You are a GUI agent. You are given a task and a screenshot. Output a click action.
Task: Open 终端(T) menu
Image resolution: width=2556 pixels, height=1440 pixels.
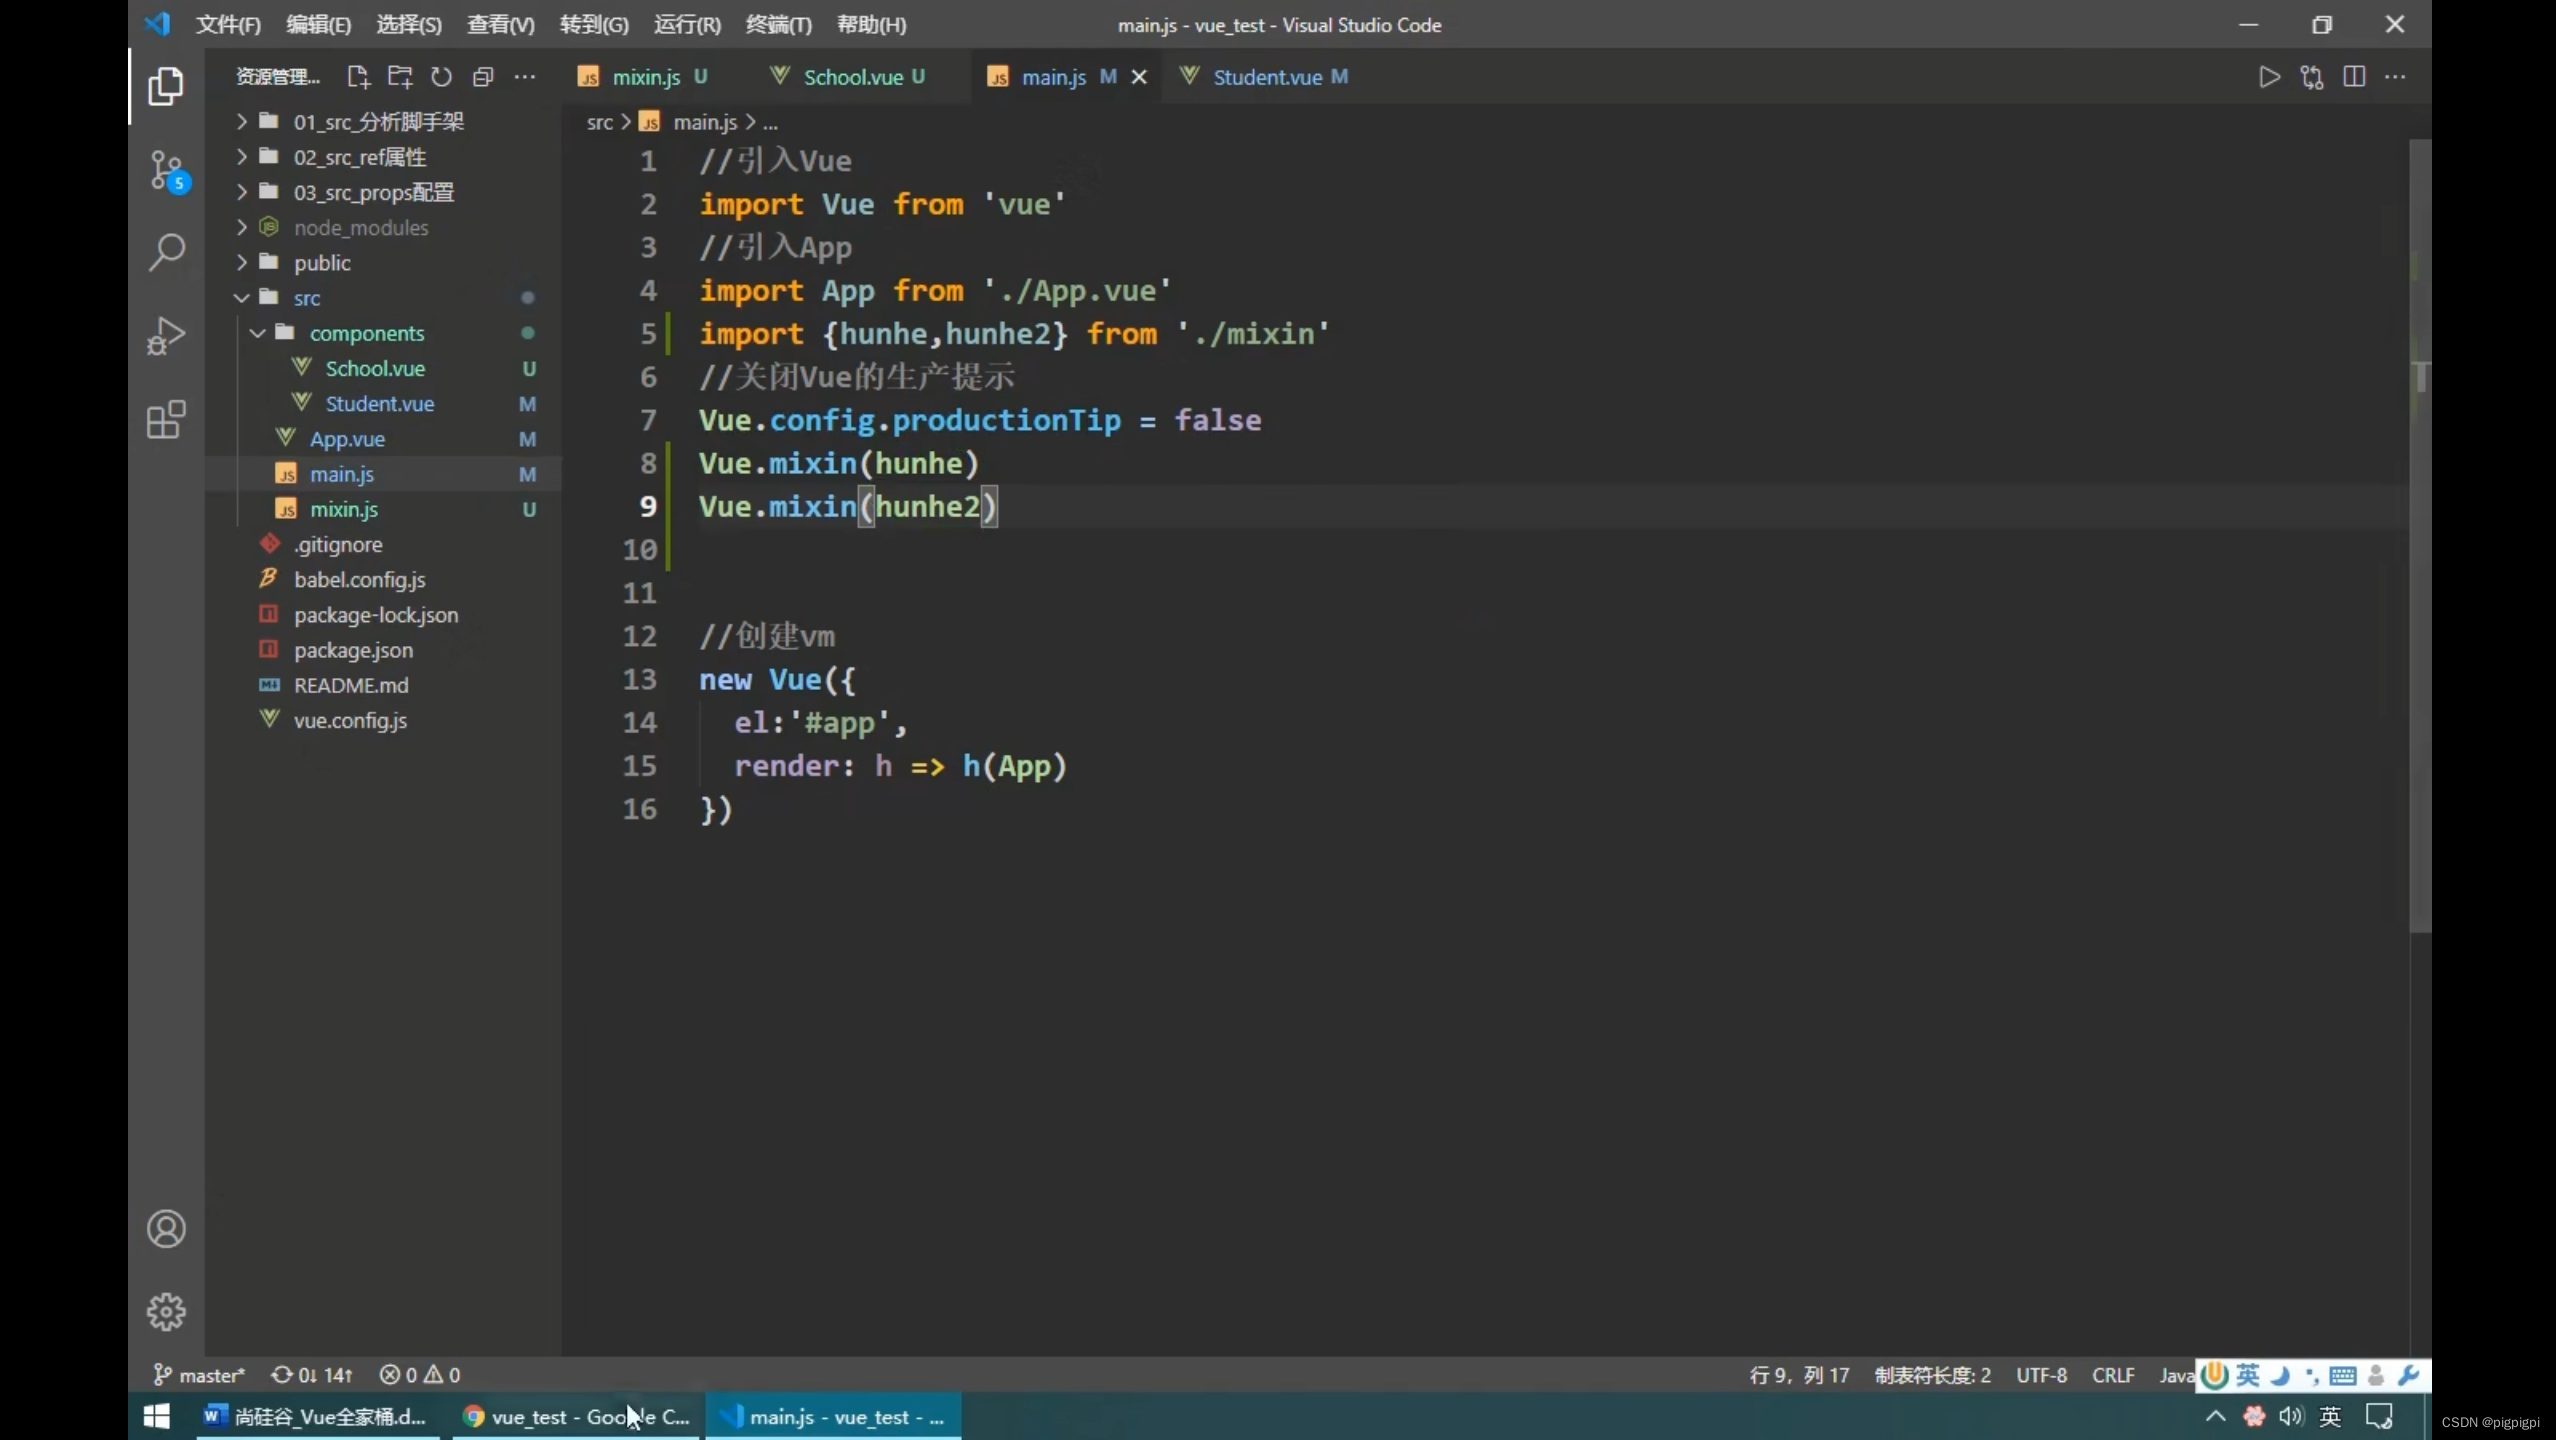[778, 24]
